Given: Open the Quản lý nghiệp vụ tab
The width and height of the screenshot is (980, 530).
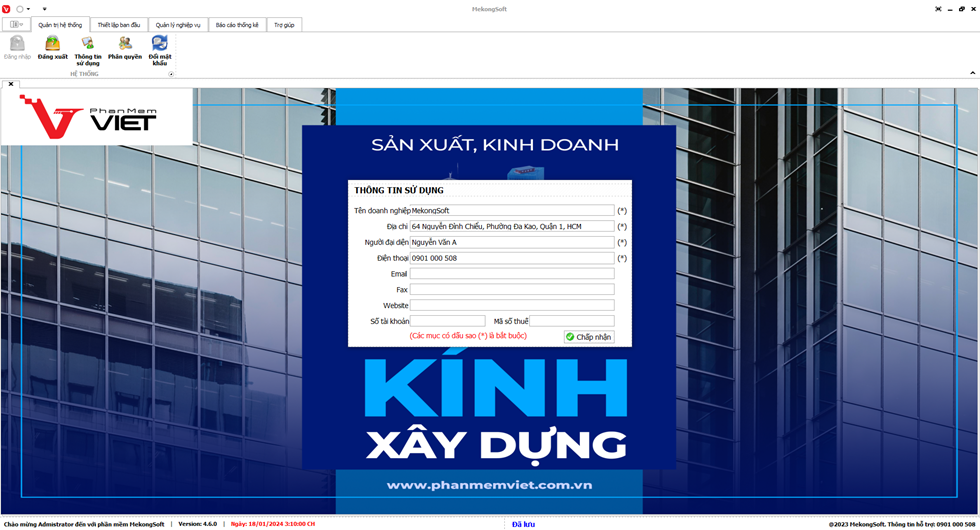Looking at the screenshot, I should (178, 25).
